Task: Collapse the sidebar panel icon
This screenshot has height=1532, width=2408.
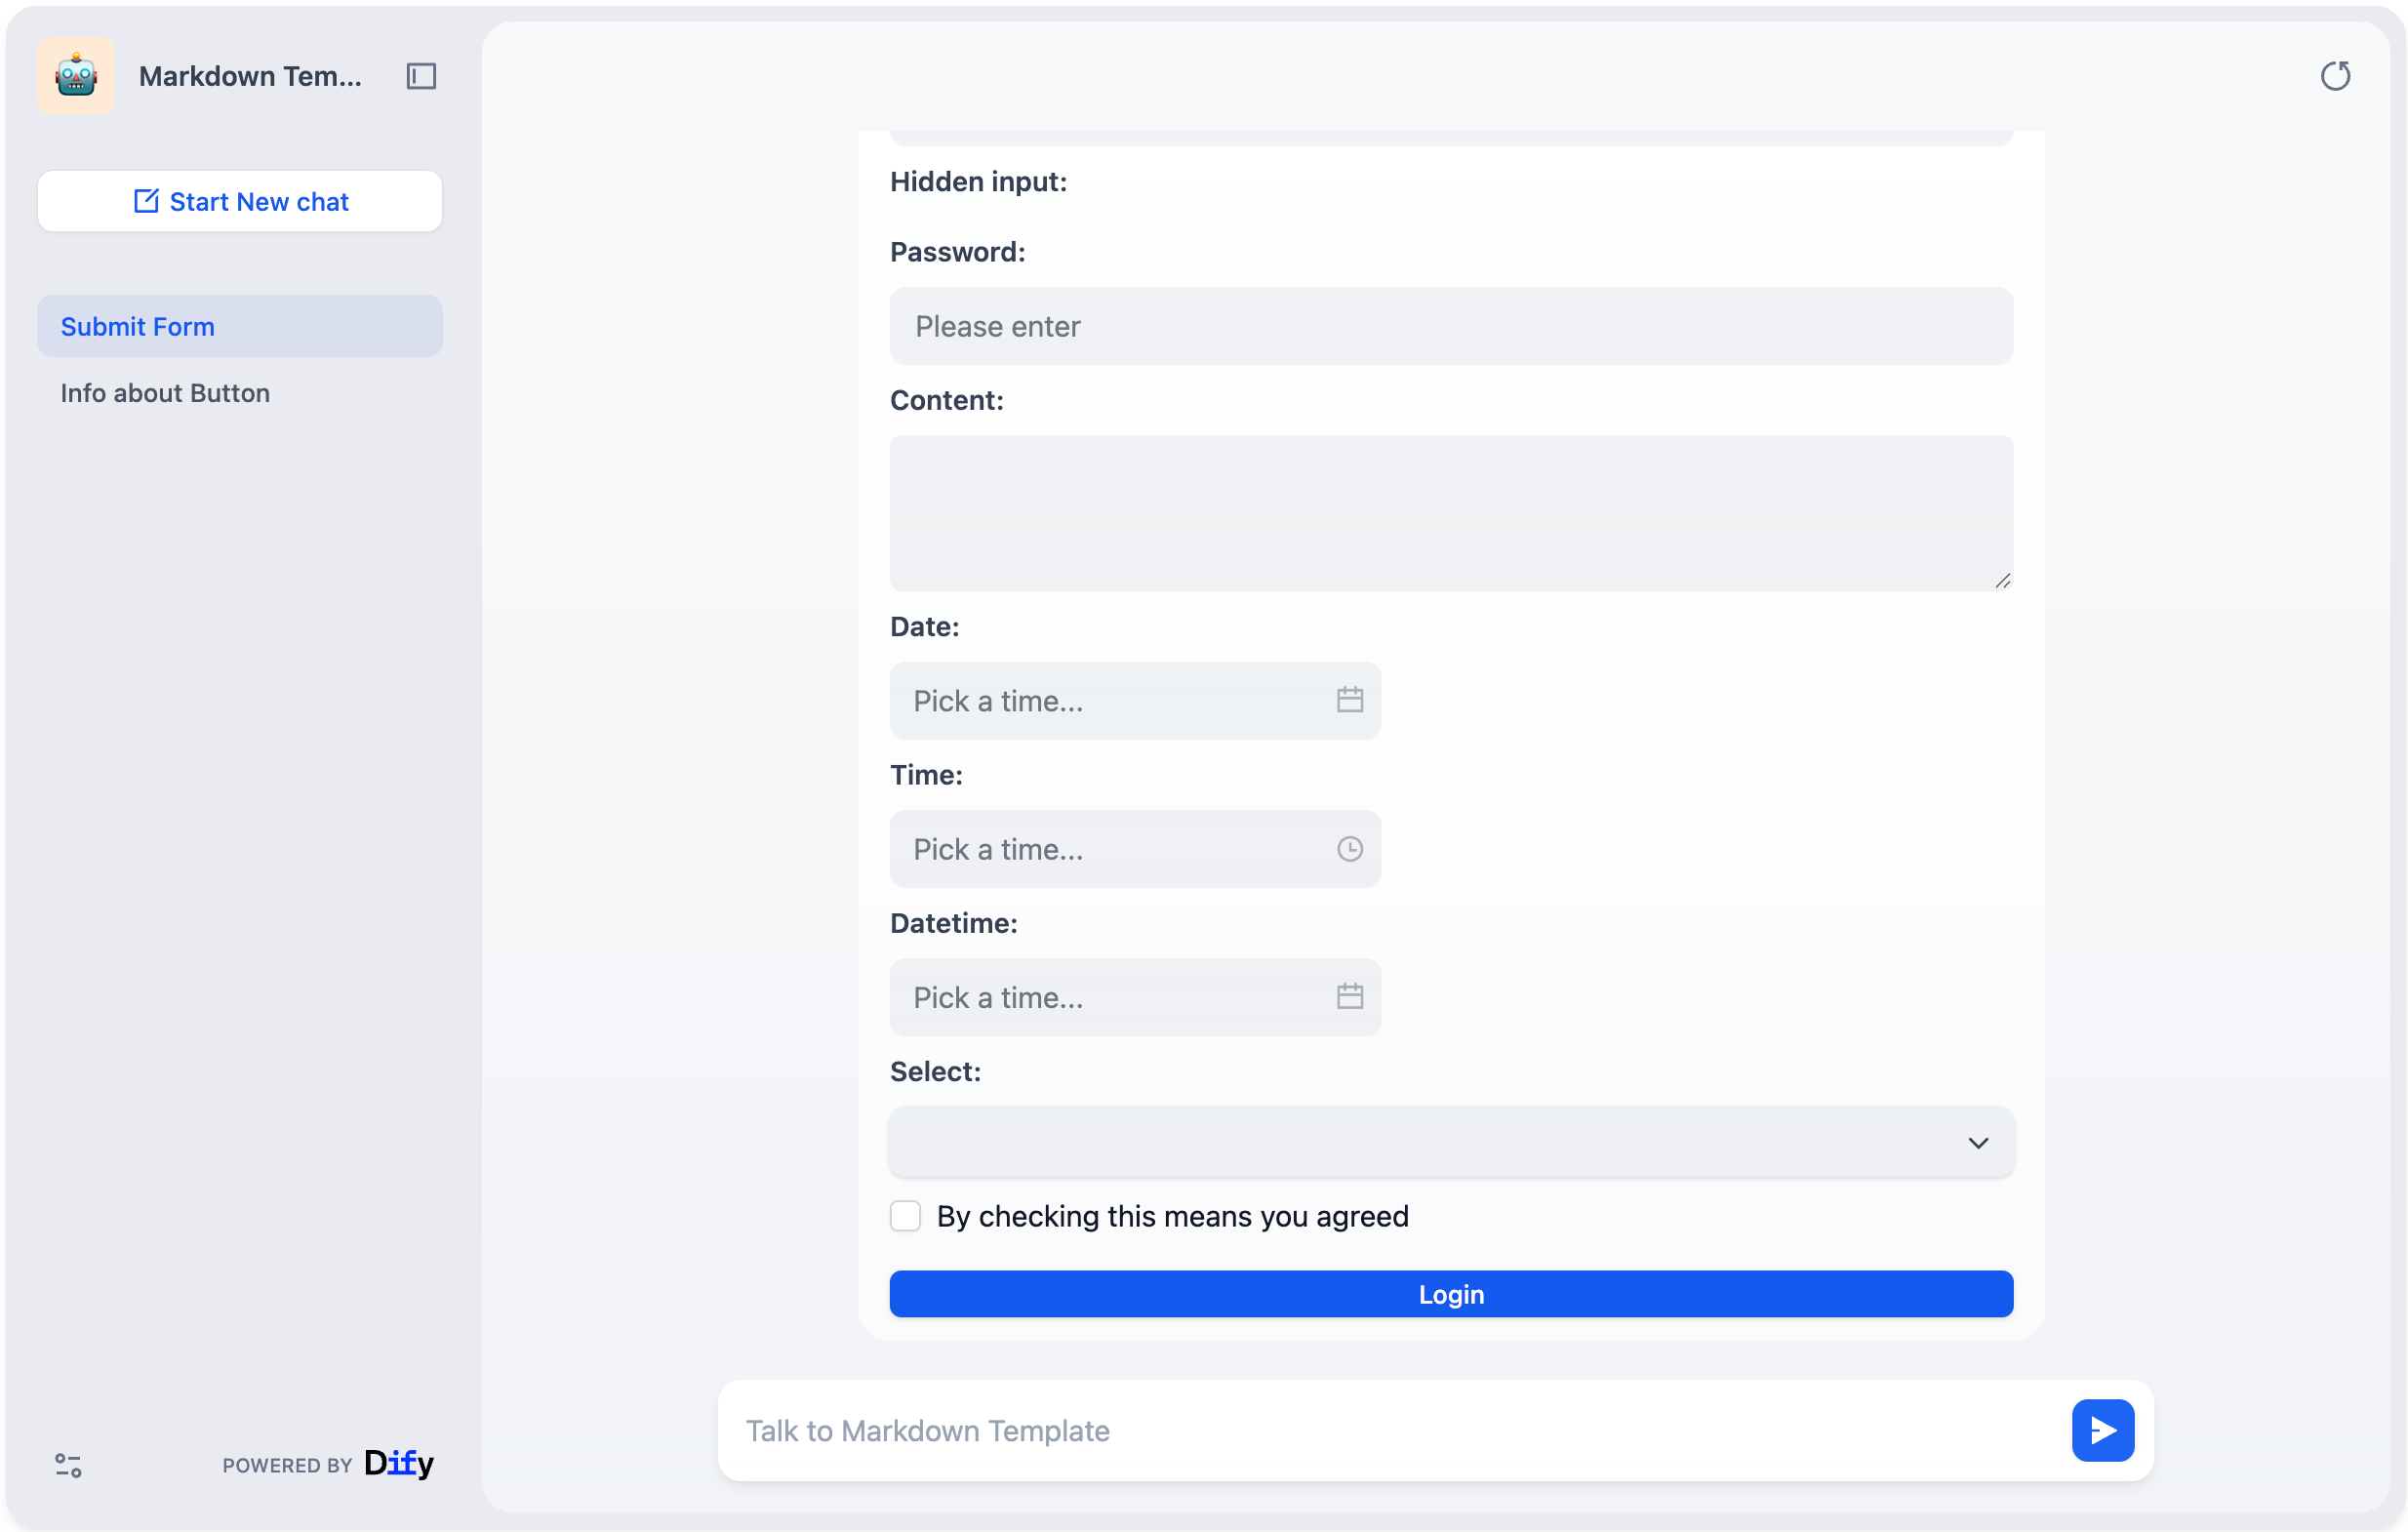Action: tap(421, 76)
